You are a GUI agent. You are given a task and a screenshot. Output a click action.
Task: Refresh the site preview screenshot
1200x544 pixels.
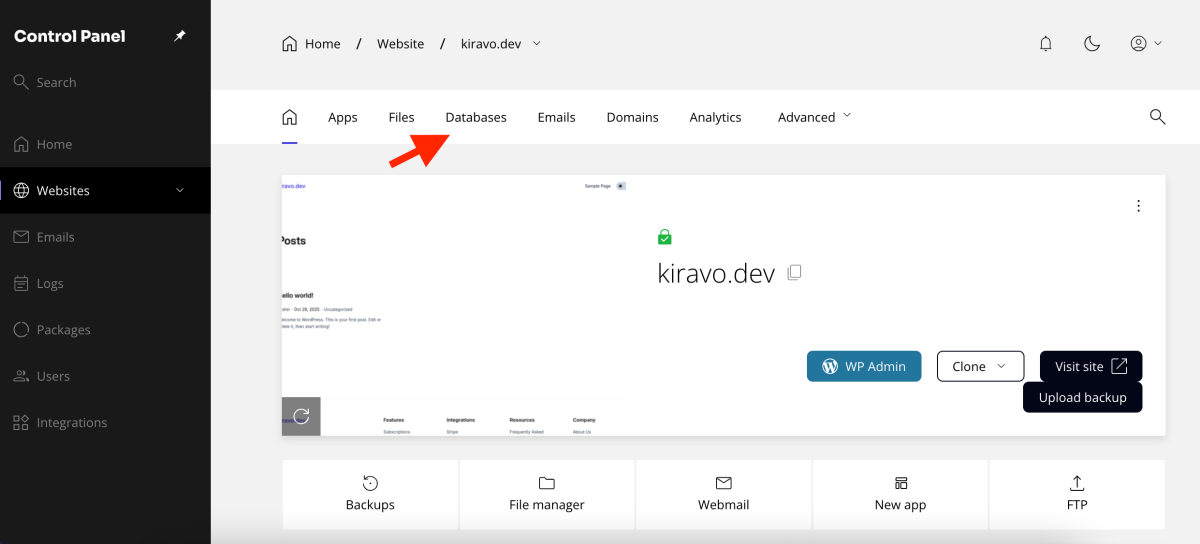point(301,416)
